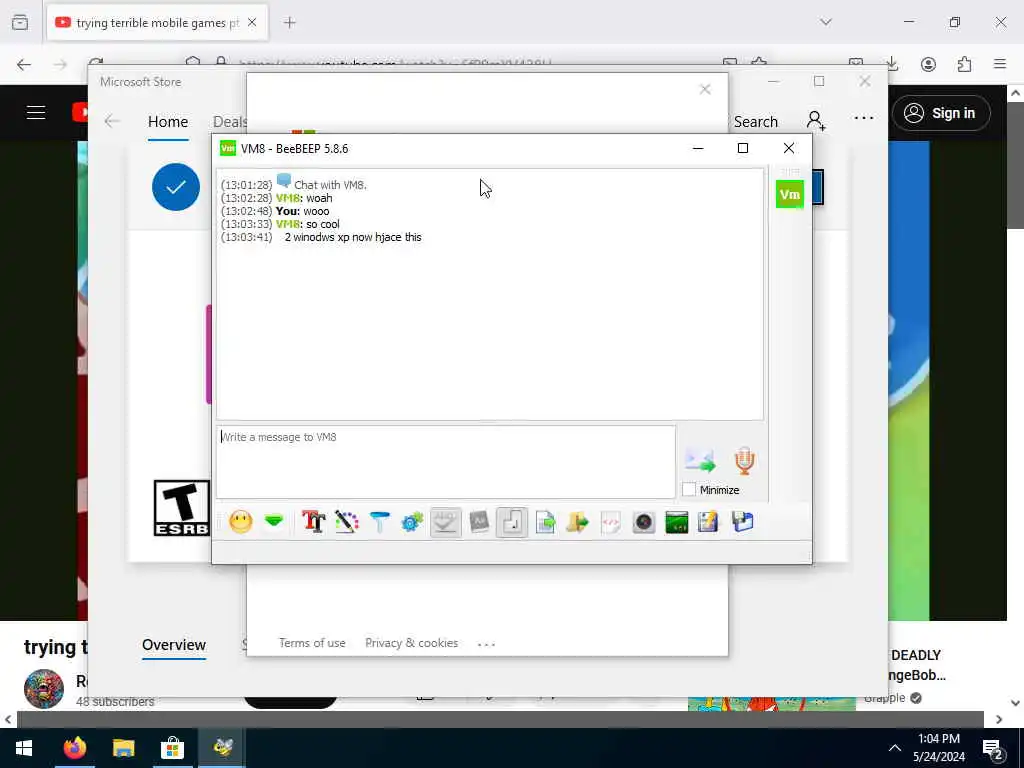Viewport: 1024px width, 768px height.
Task: Send the message with envelope arrow button
Action: [x=700, y=460]
